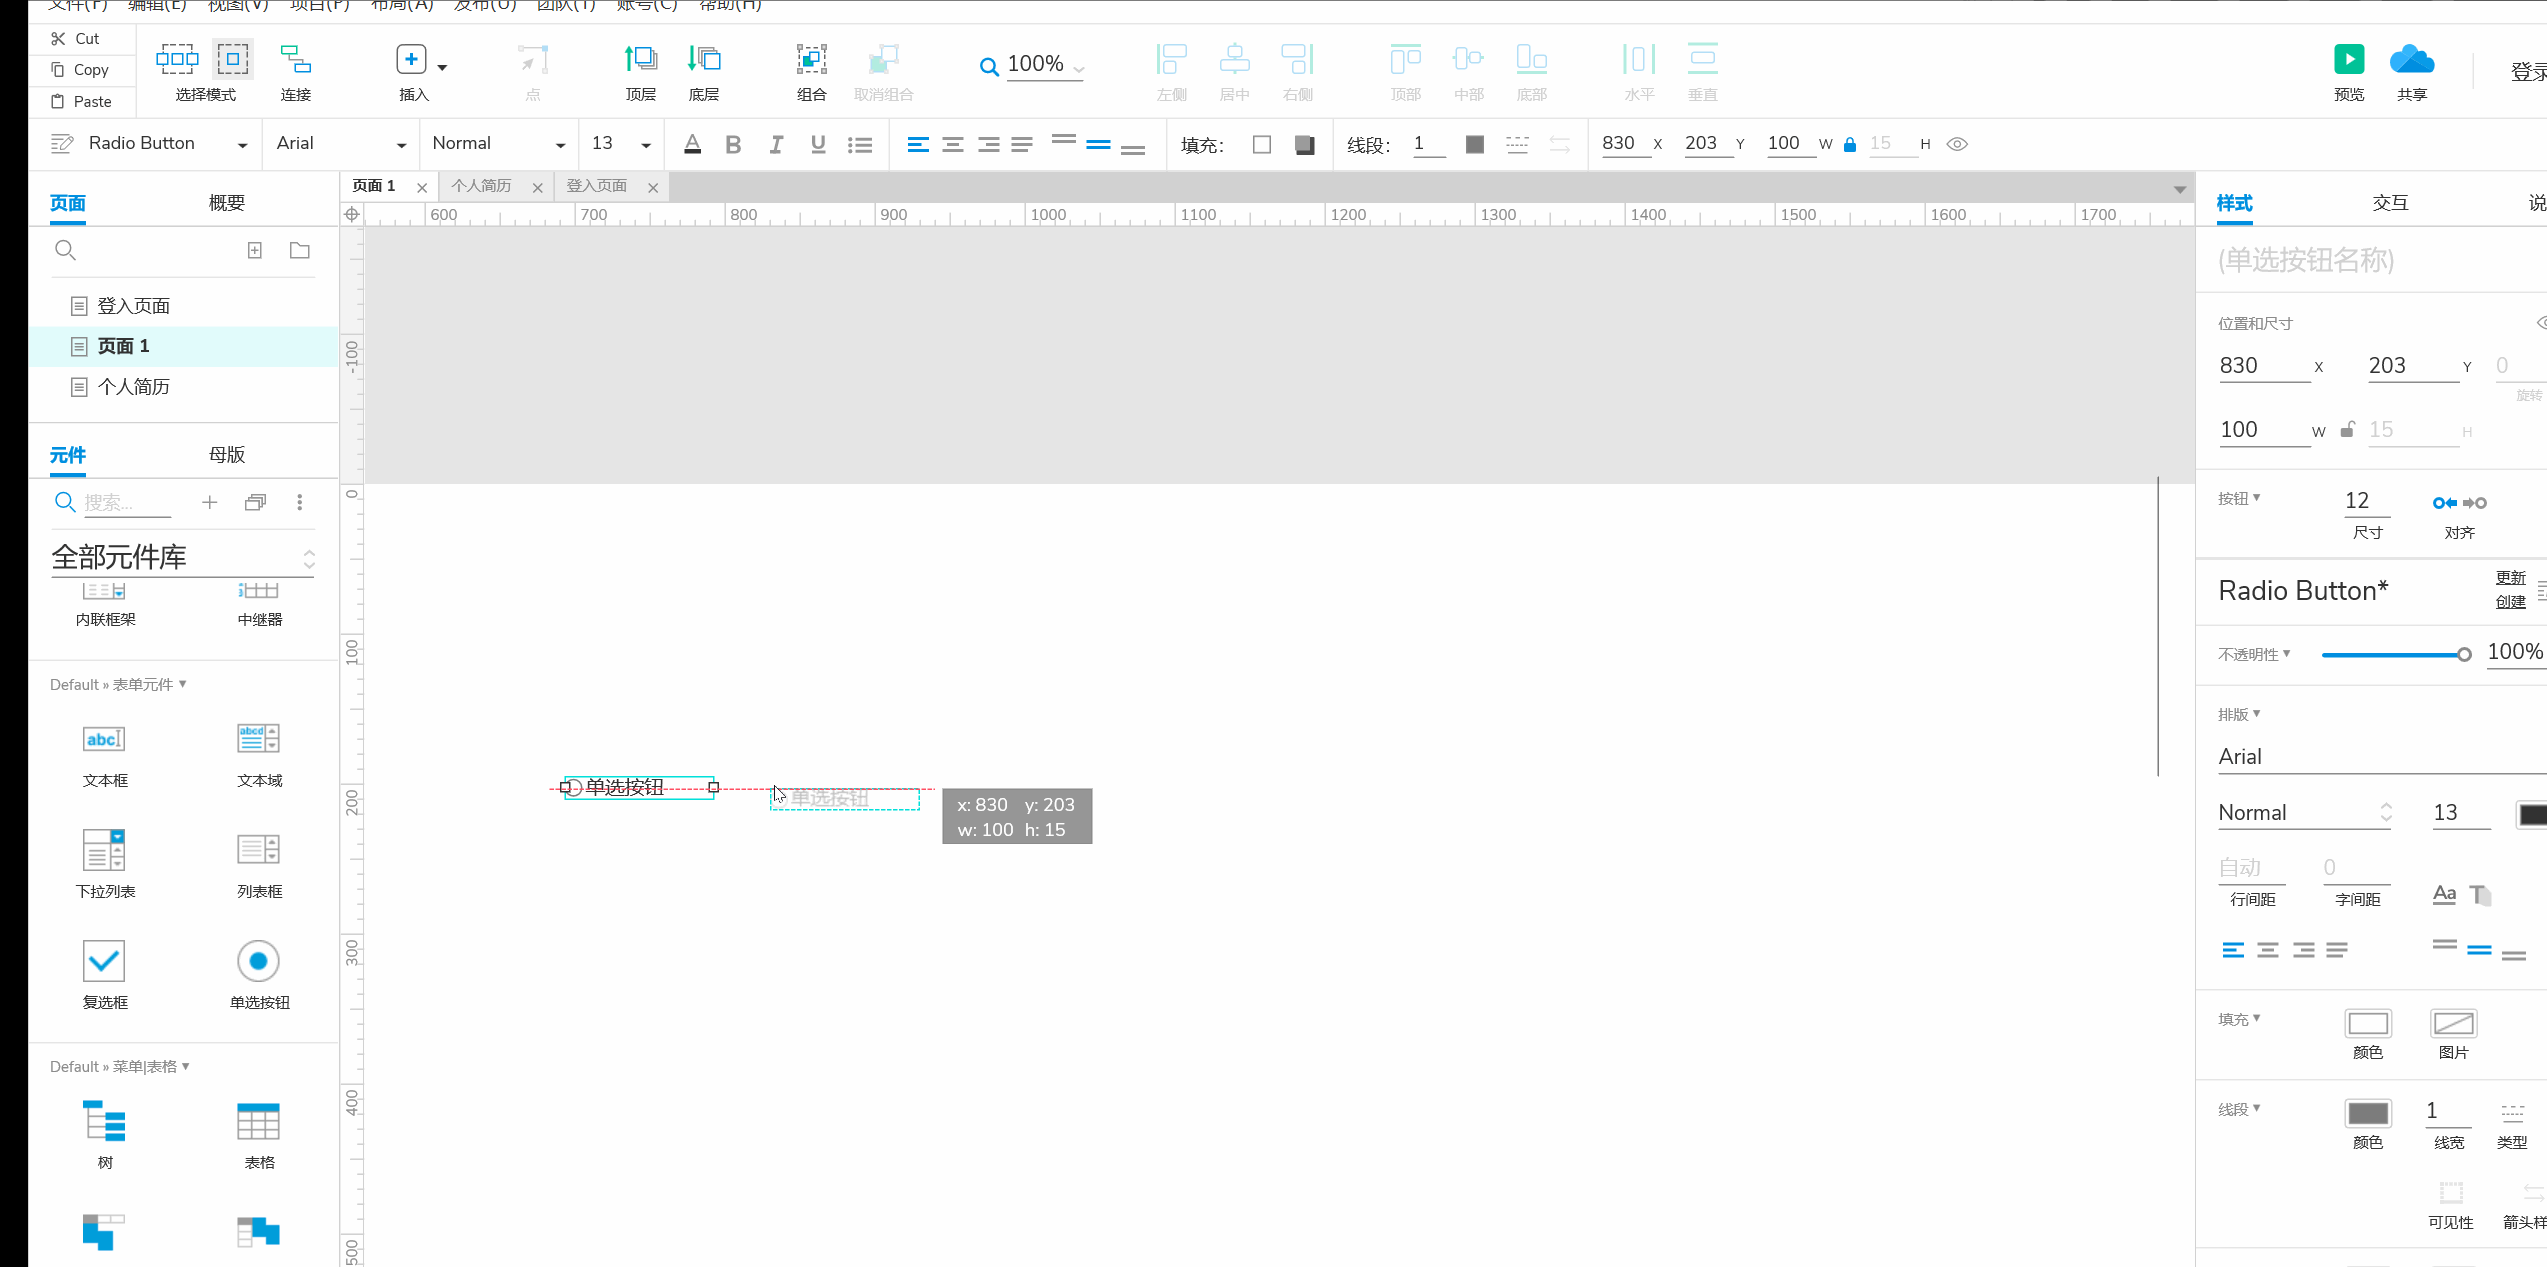Viewport: 2547px width, 1267px height.
Task: Toggle the toolbar visibility eye icon
Action: tap(1957, 144)
